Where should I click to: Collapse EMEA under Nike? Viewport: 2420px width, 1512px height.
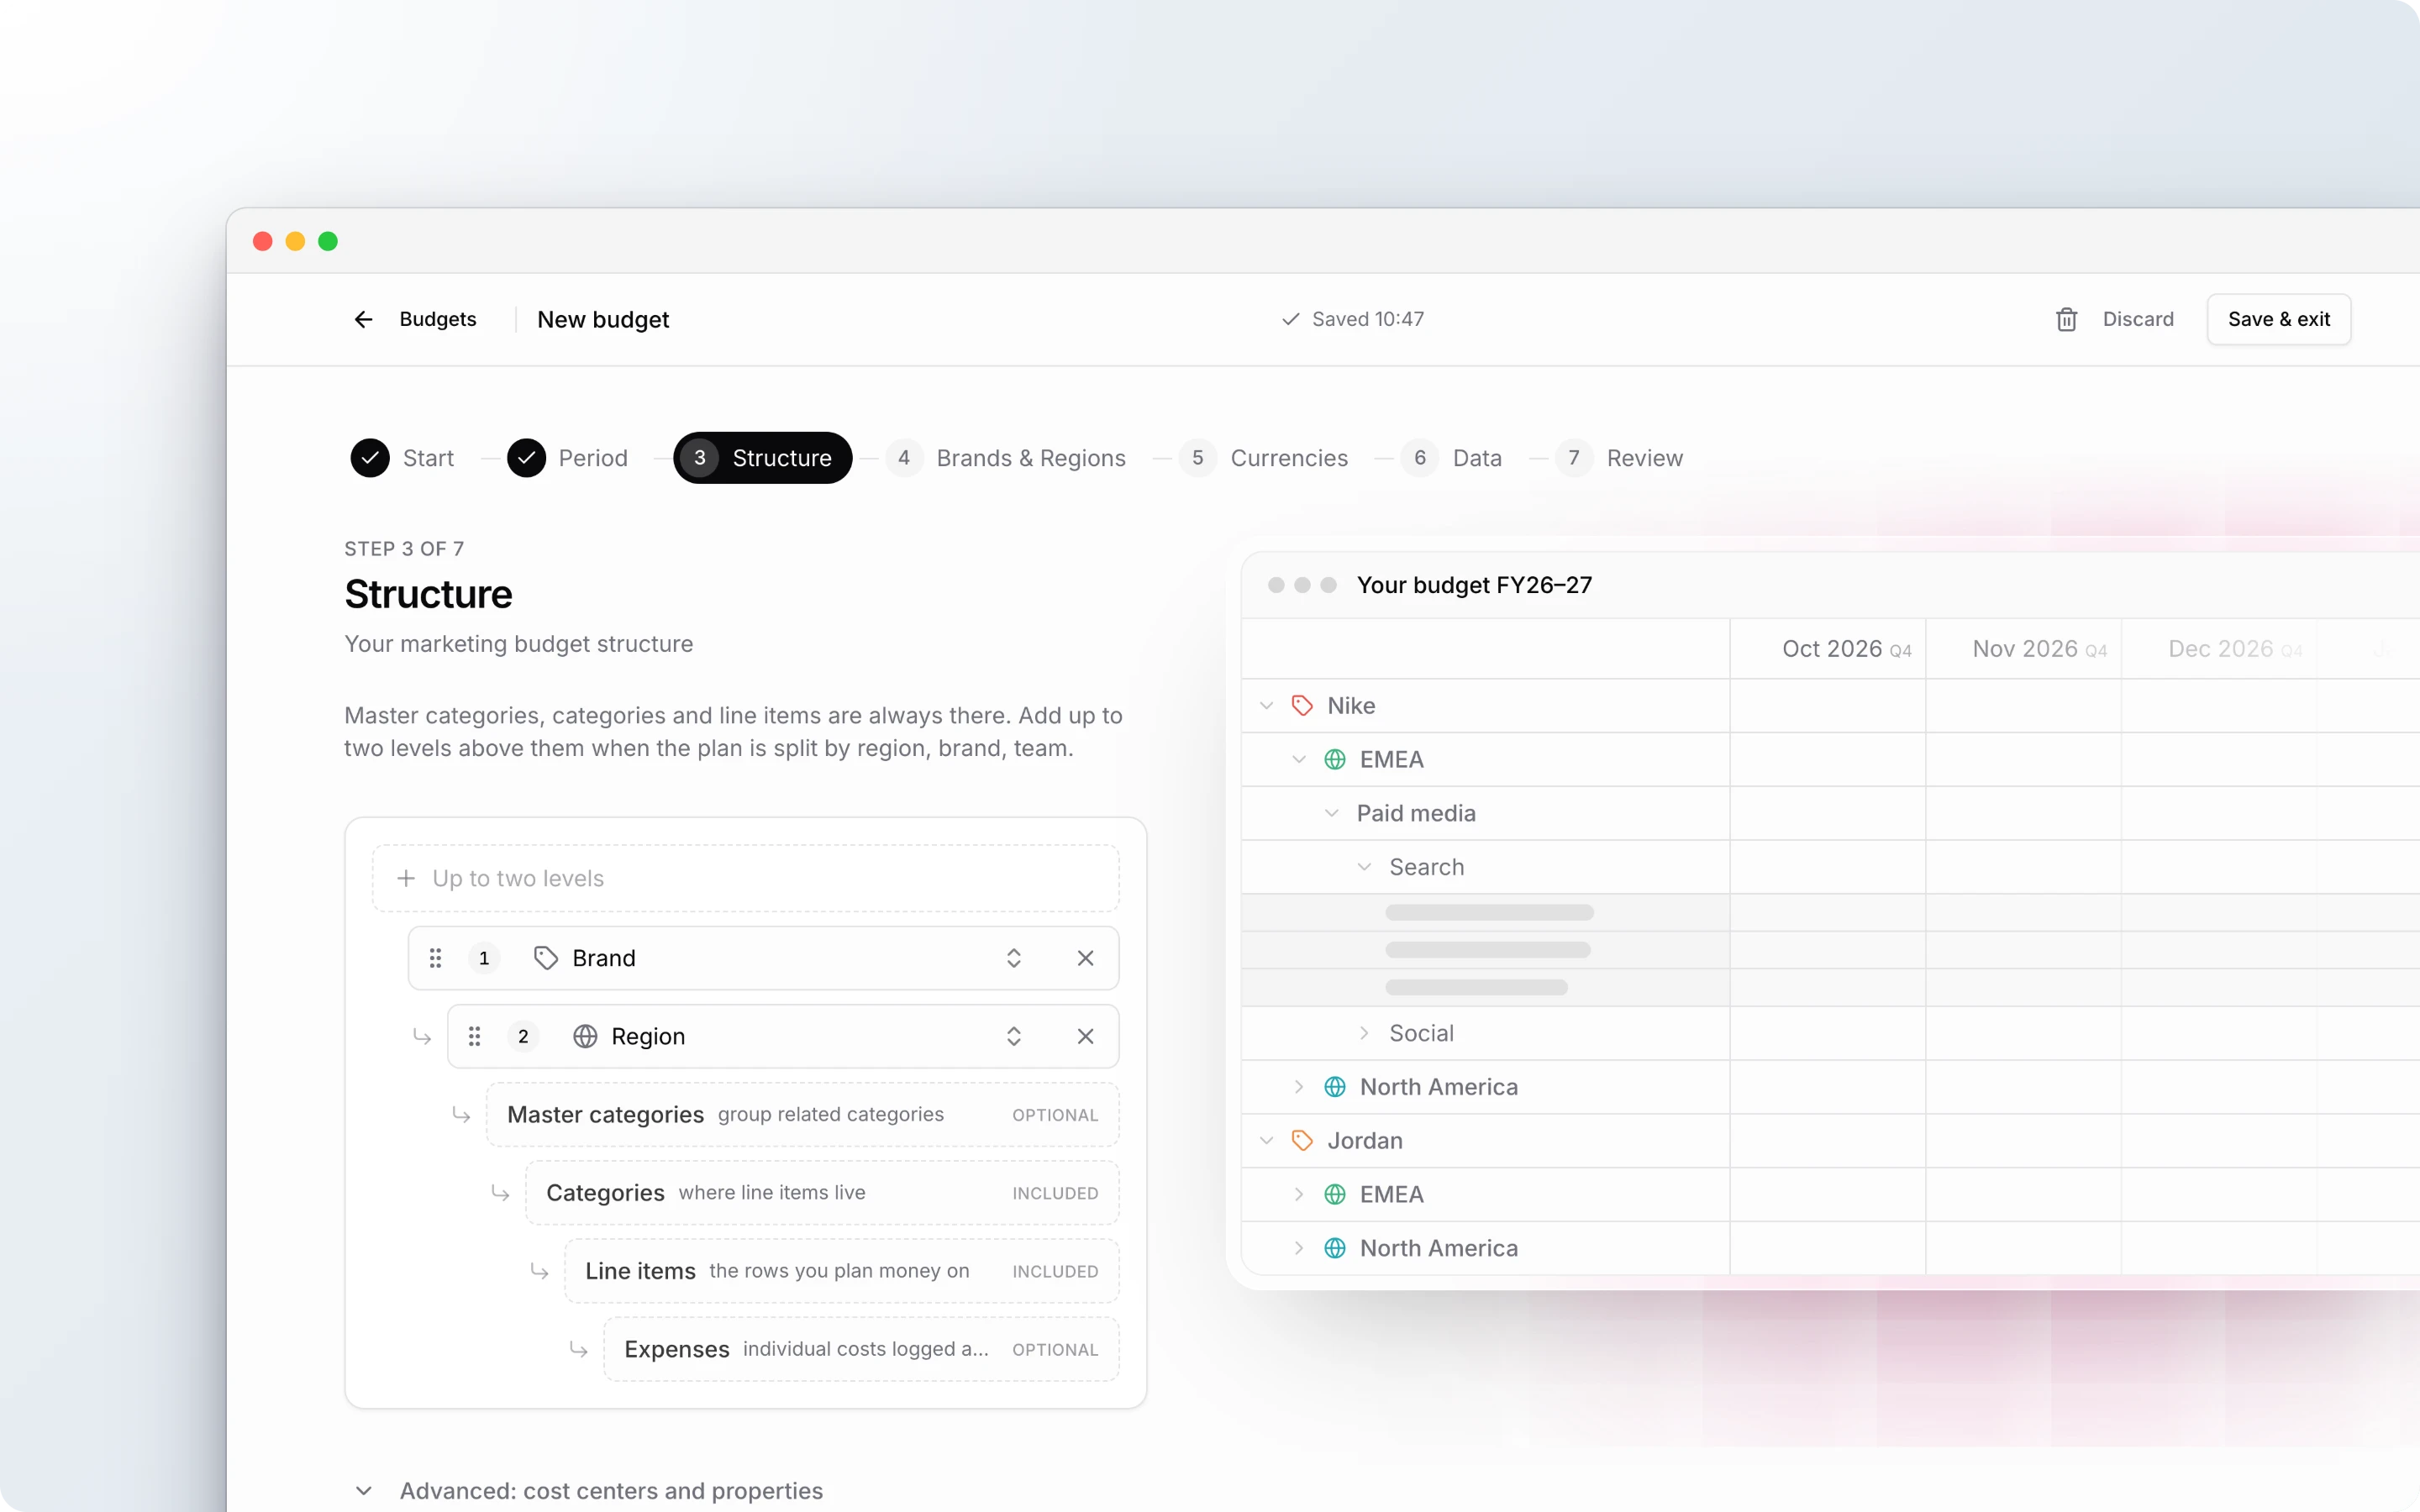[1298, 760]
